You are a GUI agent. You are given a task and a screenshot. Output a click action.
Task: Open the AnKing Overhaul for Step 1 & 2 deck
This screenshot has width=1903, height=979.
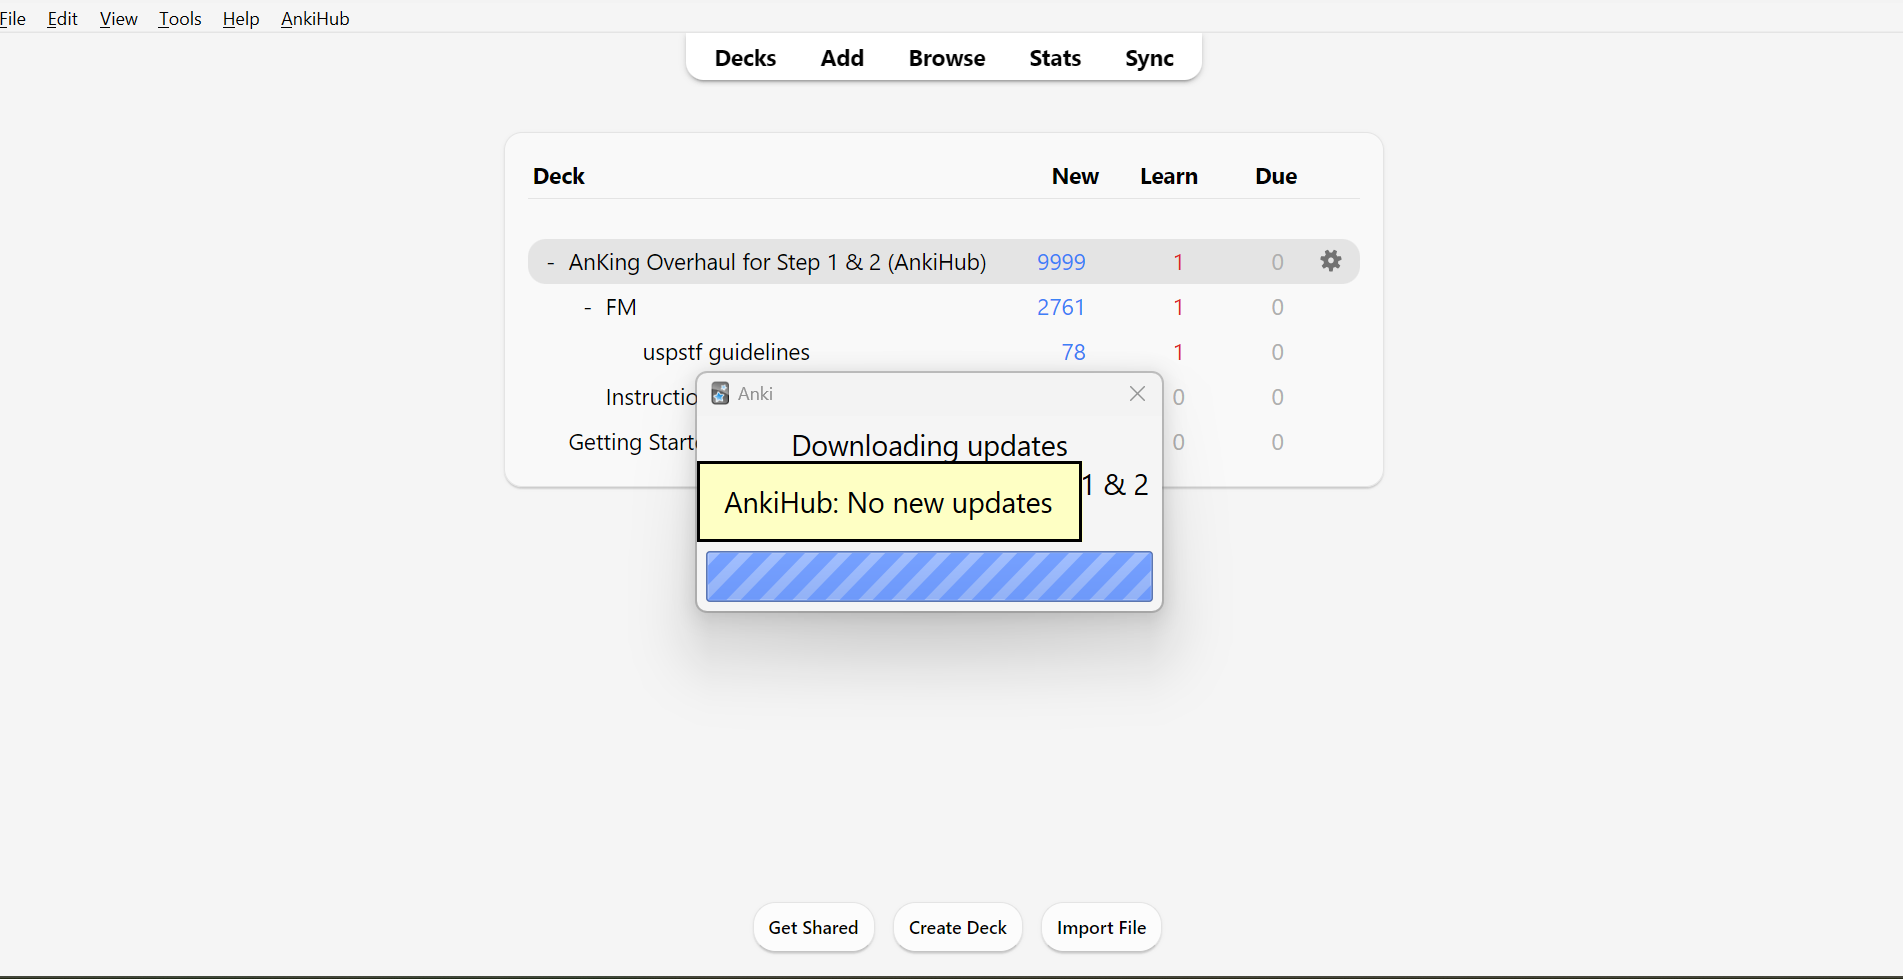777,262
